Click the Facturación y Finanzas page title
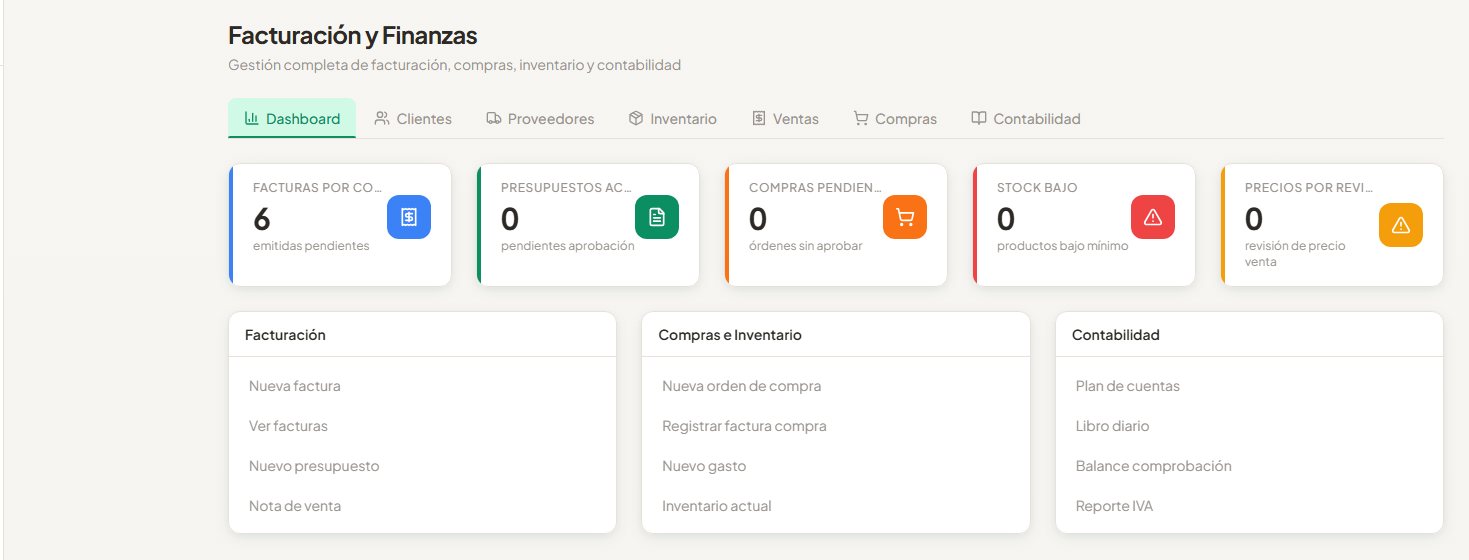 pyautogui.click(x=353, y=36)
